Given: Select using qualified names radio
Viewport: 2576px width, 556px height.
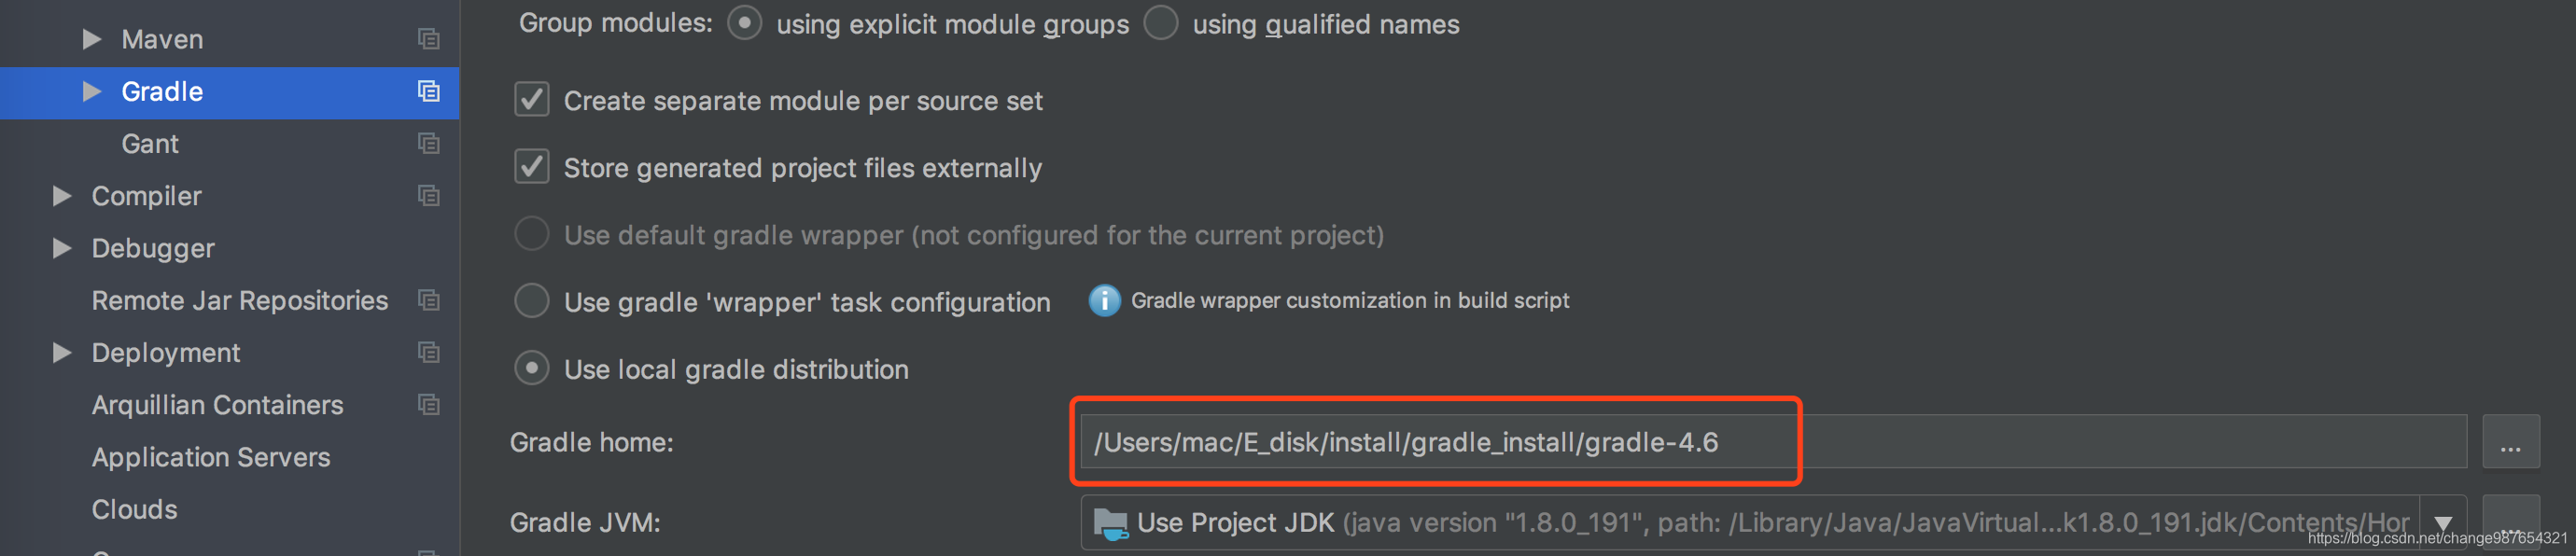Looking at the screenshot, I should coord(1160,22).
